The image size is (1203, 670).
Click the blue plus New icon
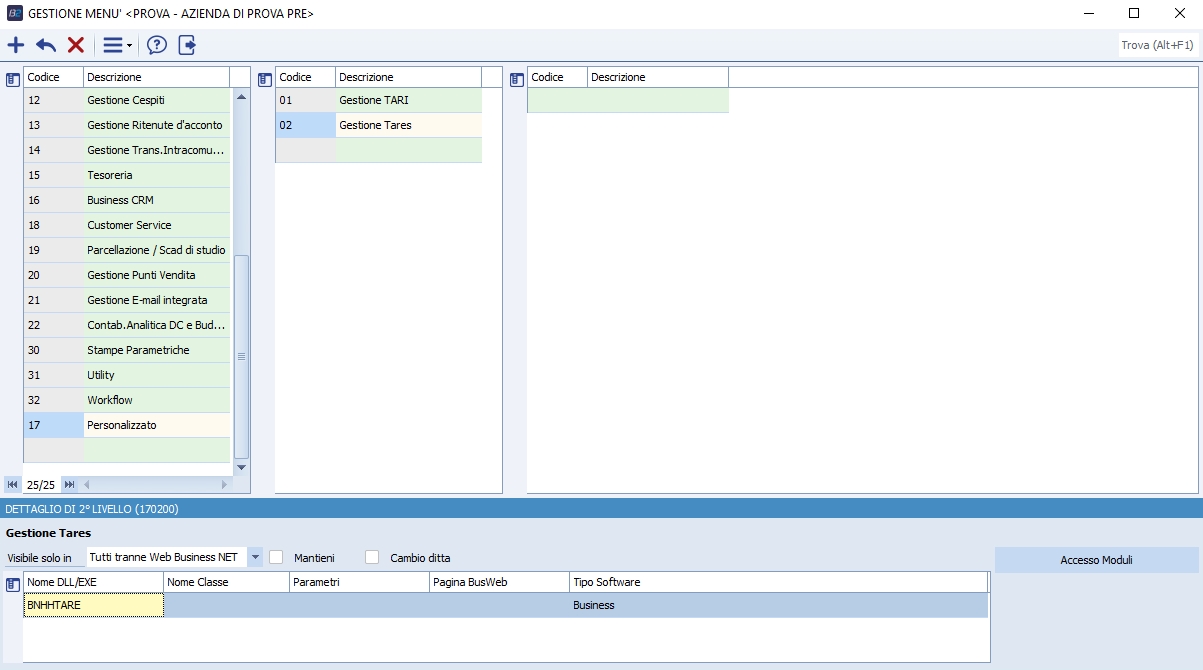click(x=16, y=45)
